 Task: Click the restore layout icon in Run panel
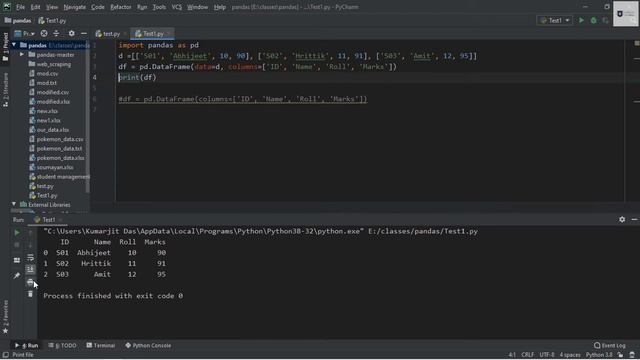(x=17, y=260)
